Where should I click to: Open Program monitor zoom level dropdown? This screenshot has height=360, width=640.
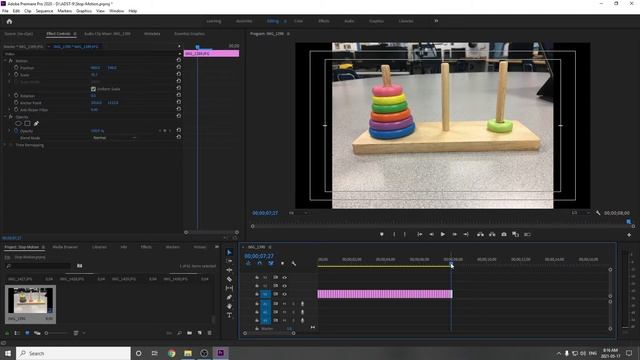[x=299, y=213]
